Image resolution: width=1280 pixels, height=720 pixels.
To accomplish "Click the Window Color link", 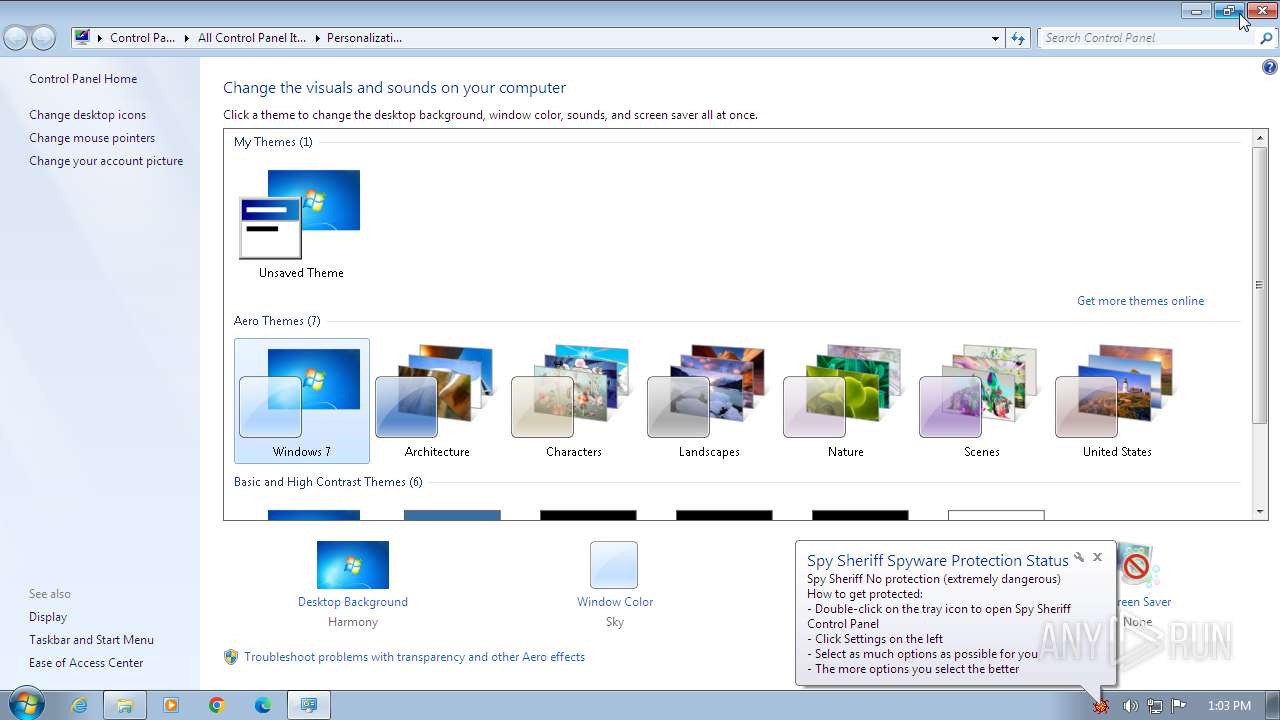I will coord(615,602).
